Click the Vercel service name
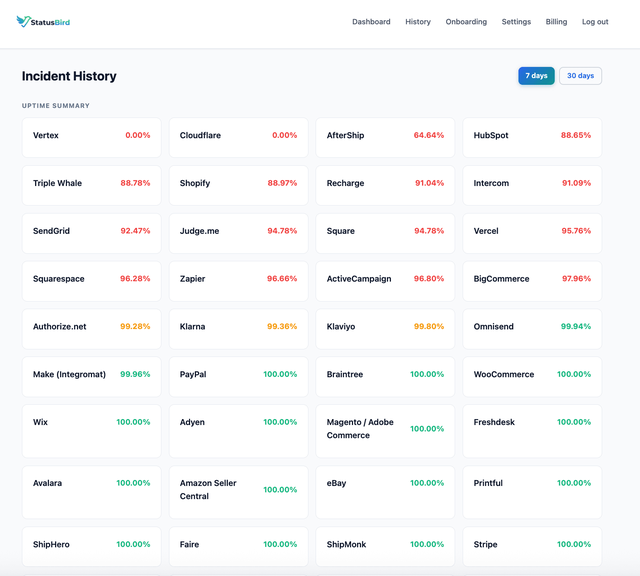Viewport: 640px width, 576px height. pyautogui.click(x=486, y=231)
